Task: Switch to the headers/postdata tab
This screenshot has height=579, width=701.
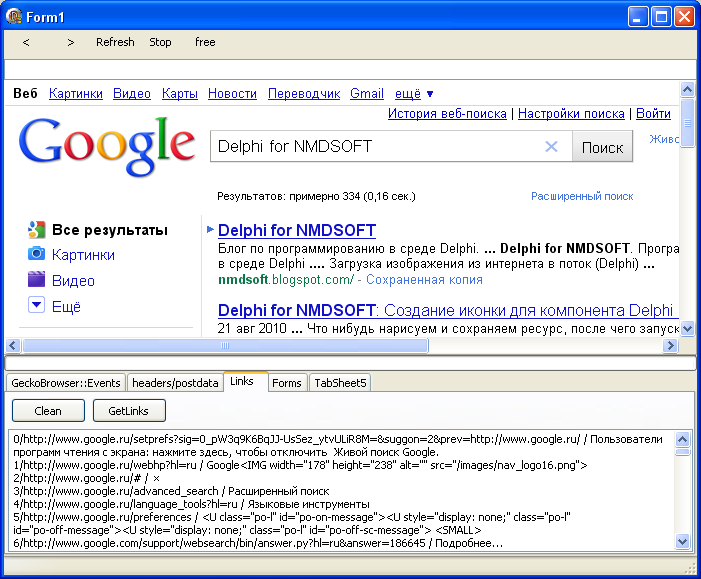Action: (x=175, y=383)
